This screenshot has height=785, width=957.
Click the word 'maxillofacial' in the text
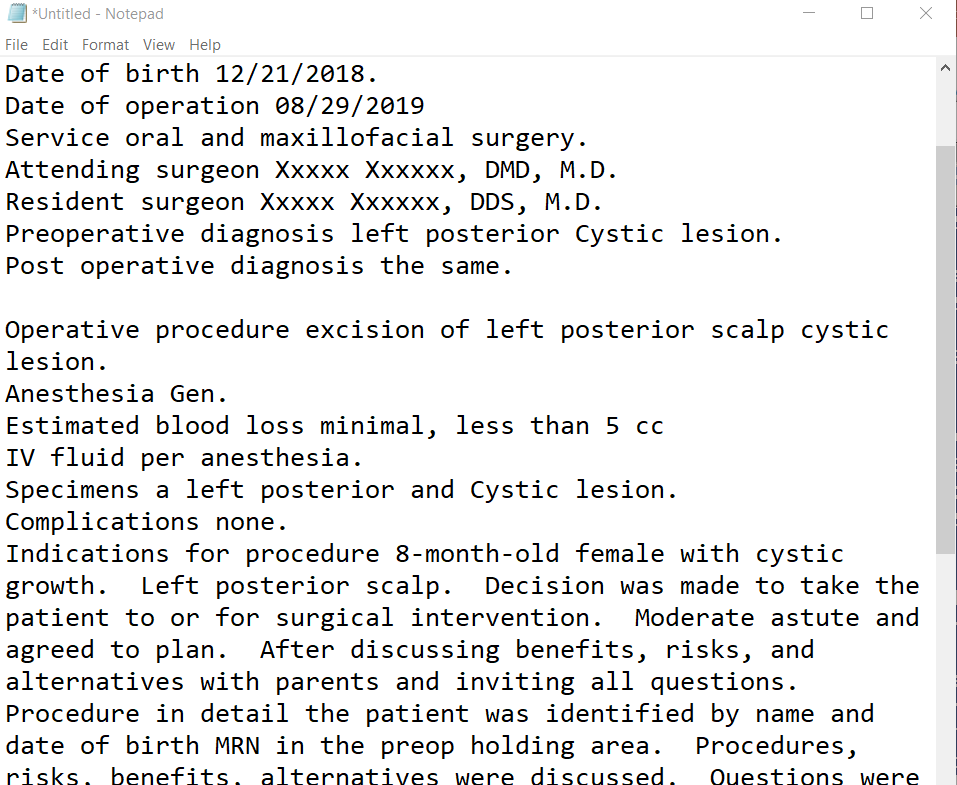coord(356,137)
